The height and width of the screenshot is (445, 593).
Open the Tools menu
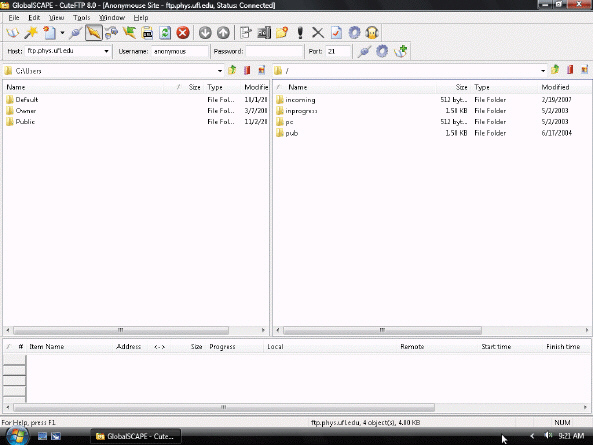tap(82, 18)
